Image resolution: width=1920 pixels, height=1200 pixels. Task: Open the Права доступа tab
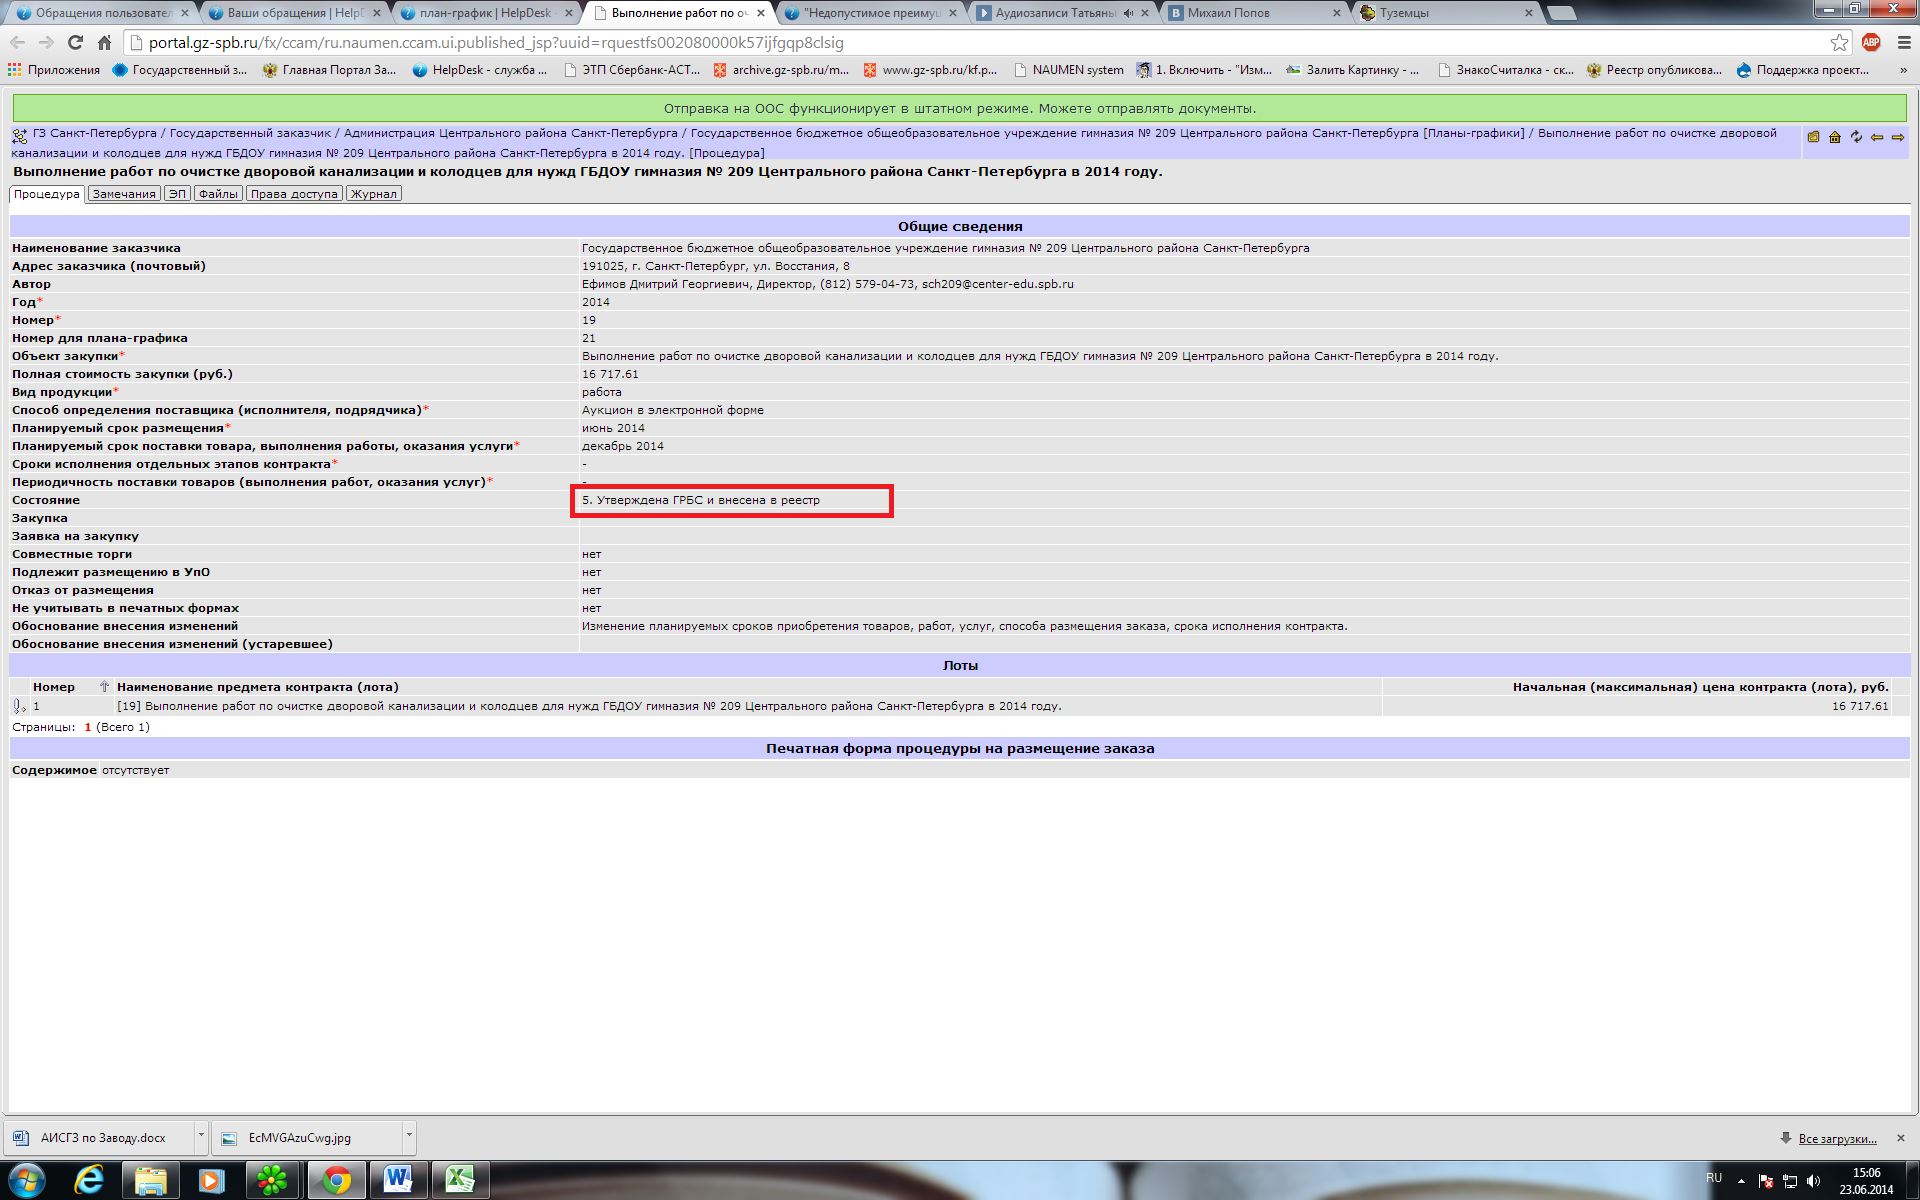[x=294, y=194]
